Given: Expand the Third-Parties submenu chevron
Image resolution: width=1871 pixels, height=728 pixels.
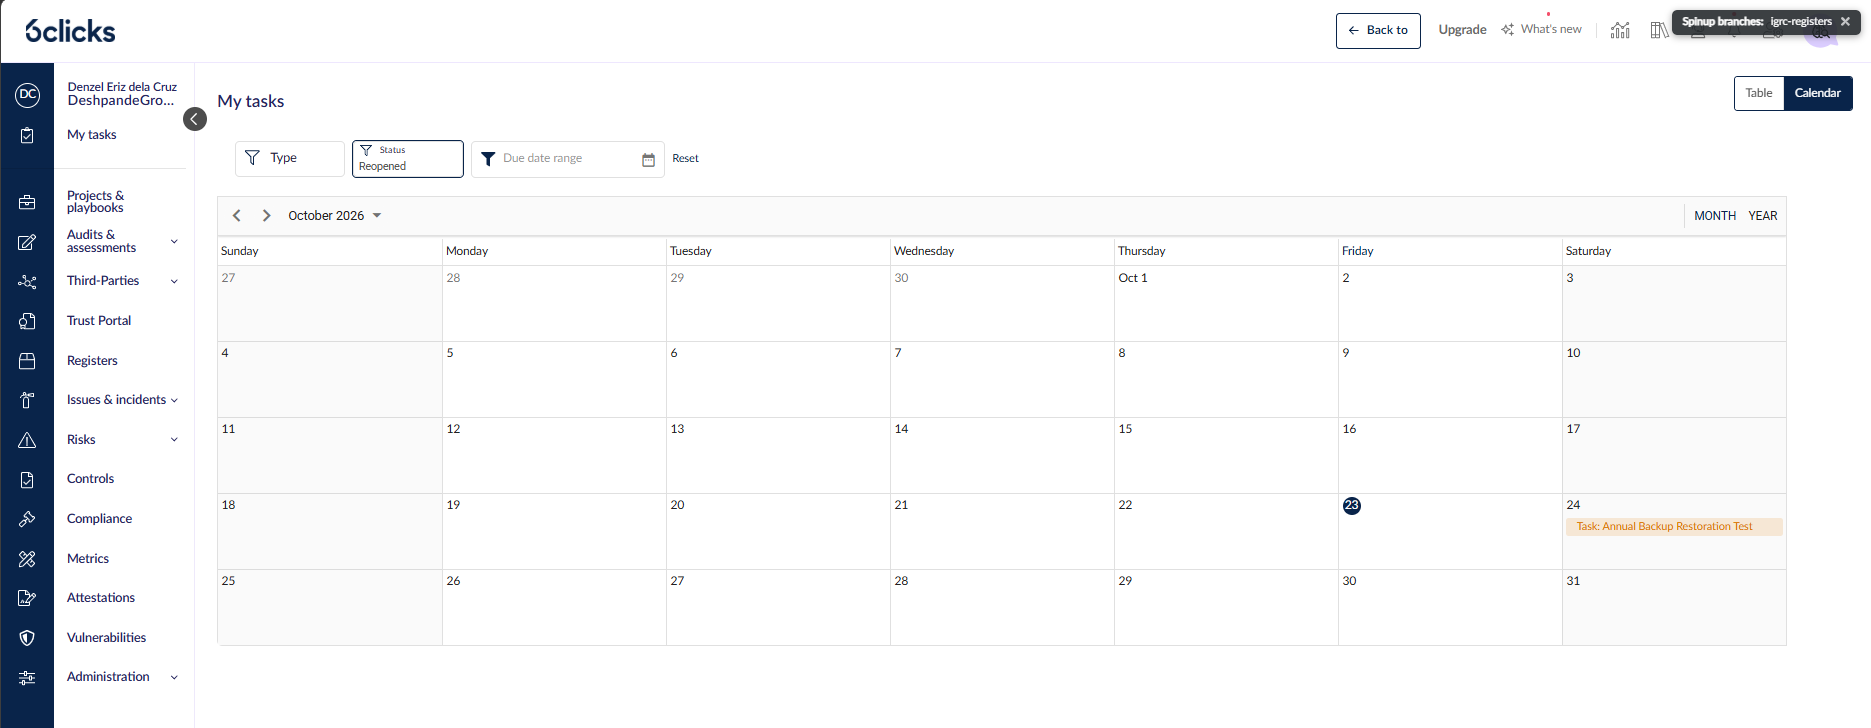Looking at the screenshot, I should point(174,282).
